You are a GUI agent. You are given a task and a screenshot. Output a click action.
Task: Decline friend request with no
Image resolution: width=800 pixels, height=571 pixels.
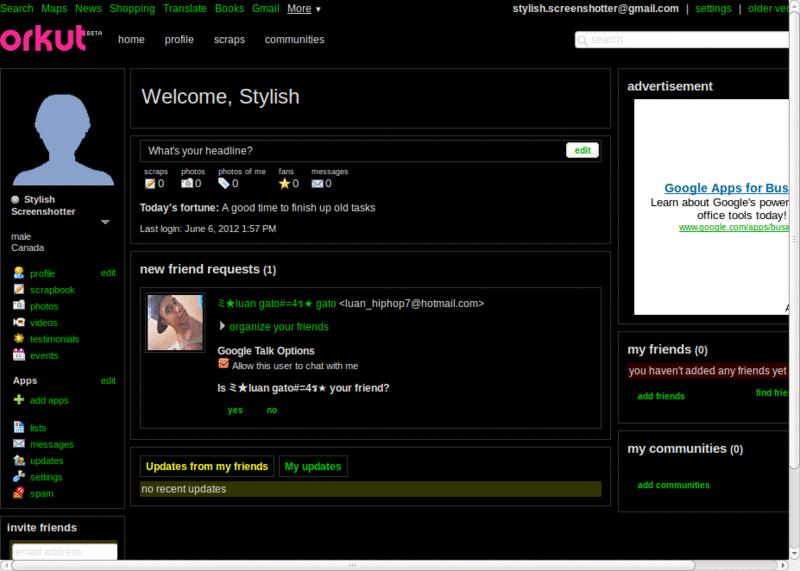(x=271, y=410)
